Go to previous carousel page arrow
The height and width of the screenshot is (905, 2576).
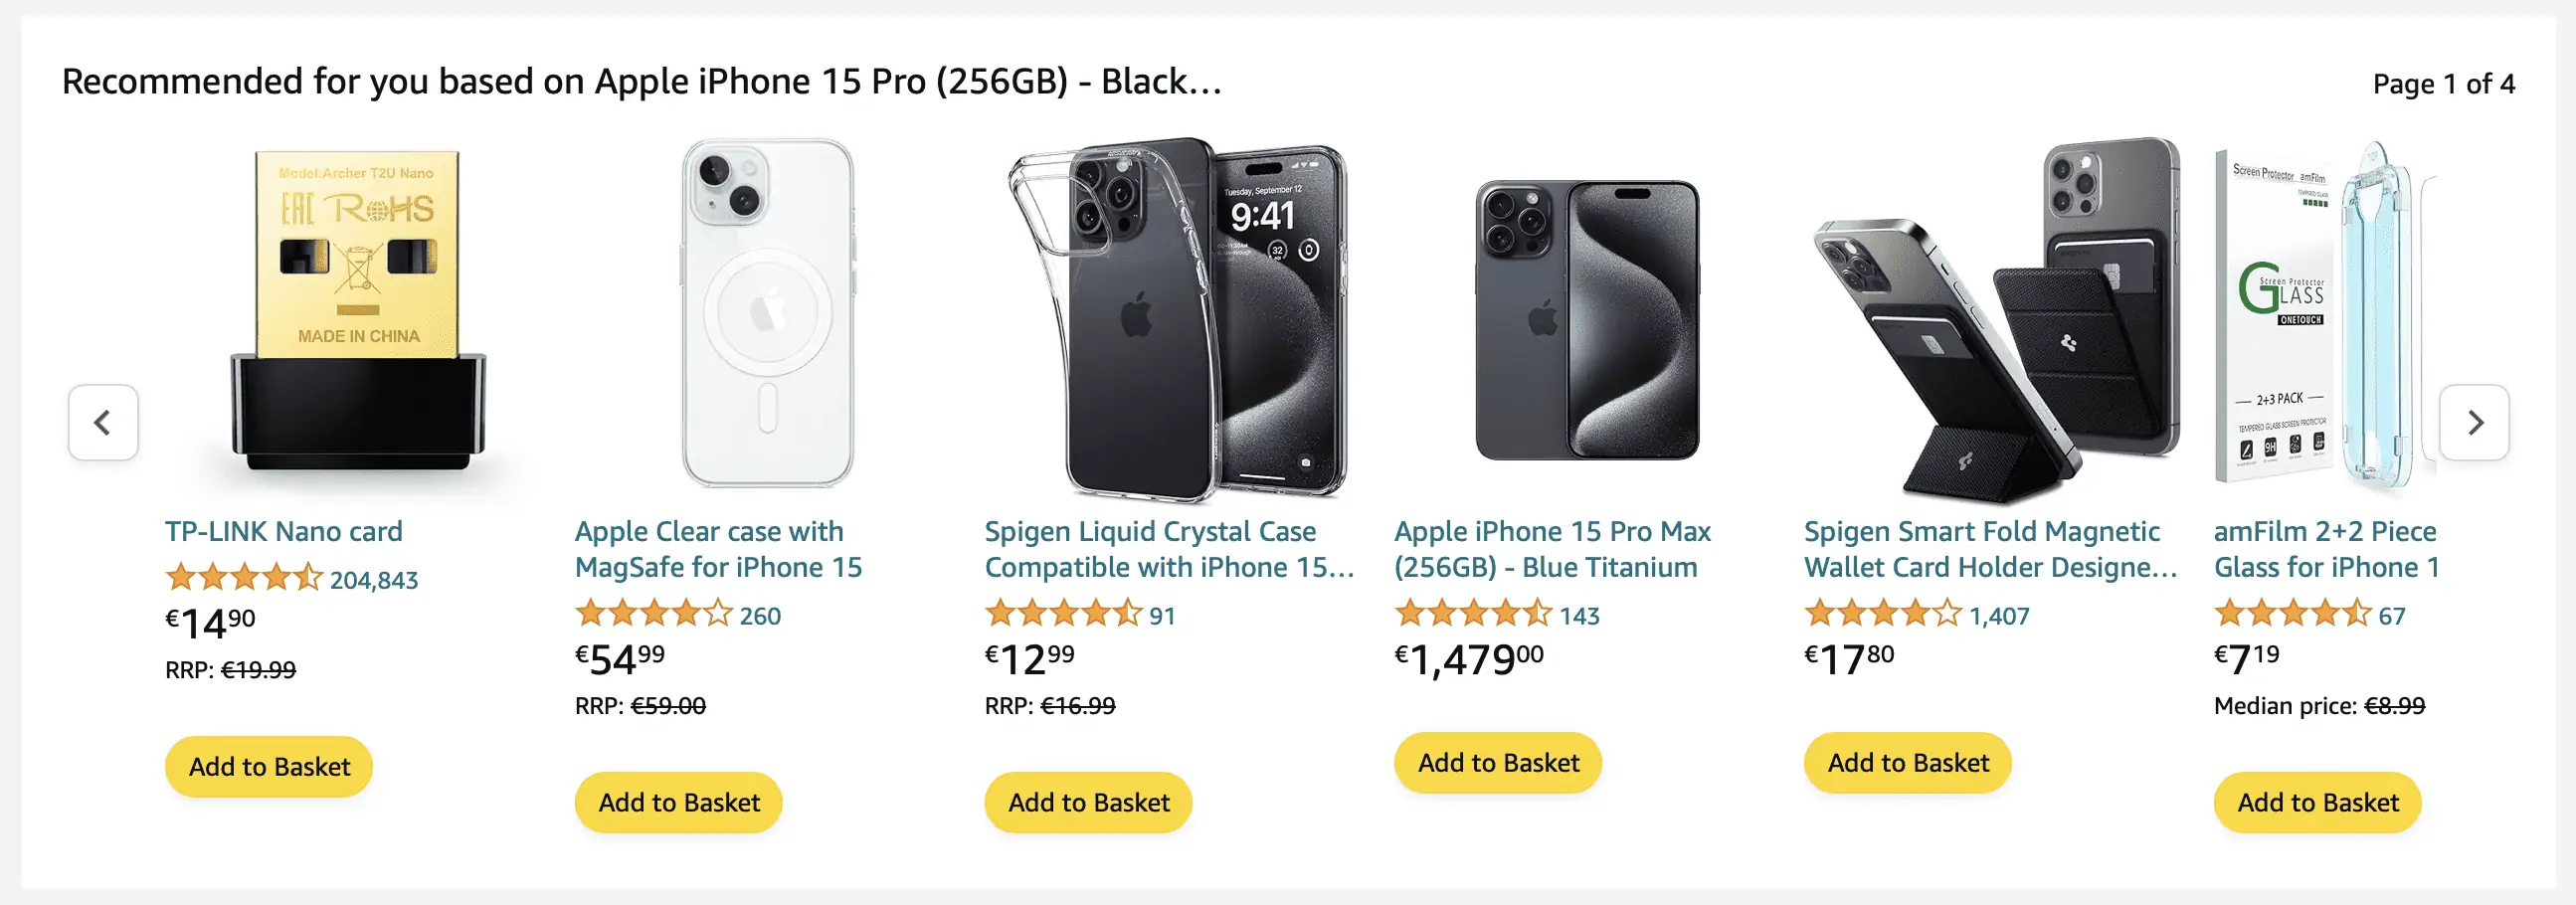point(103,423)
